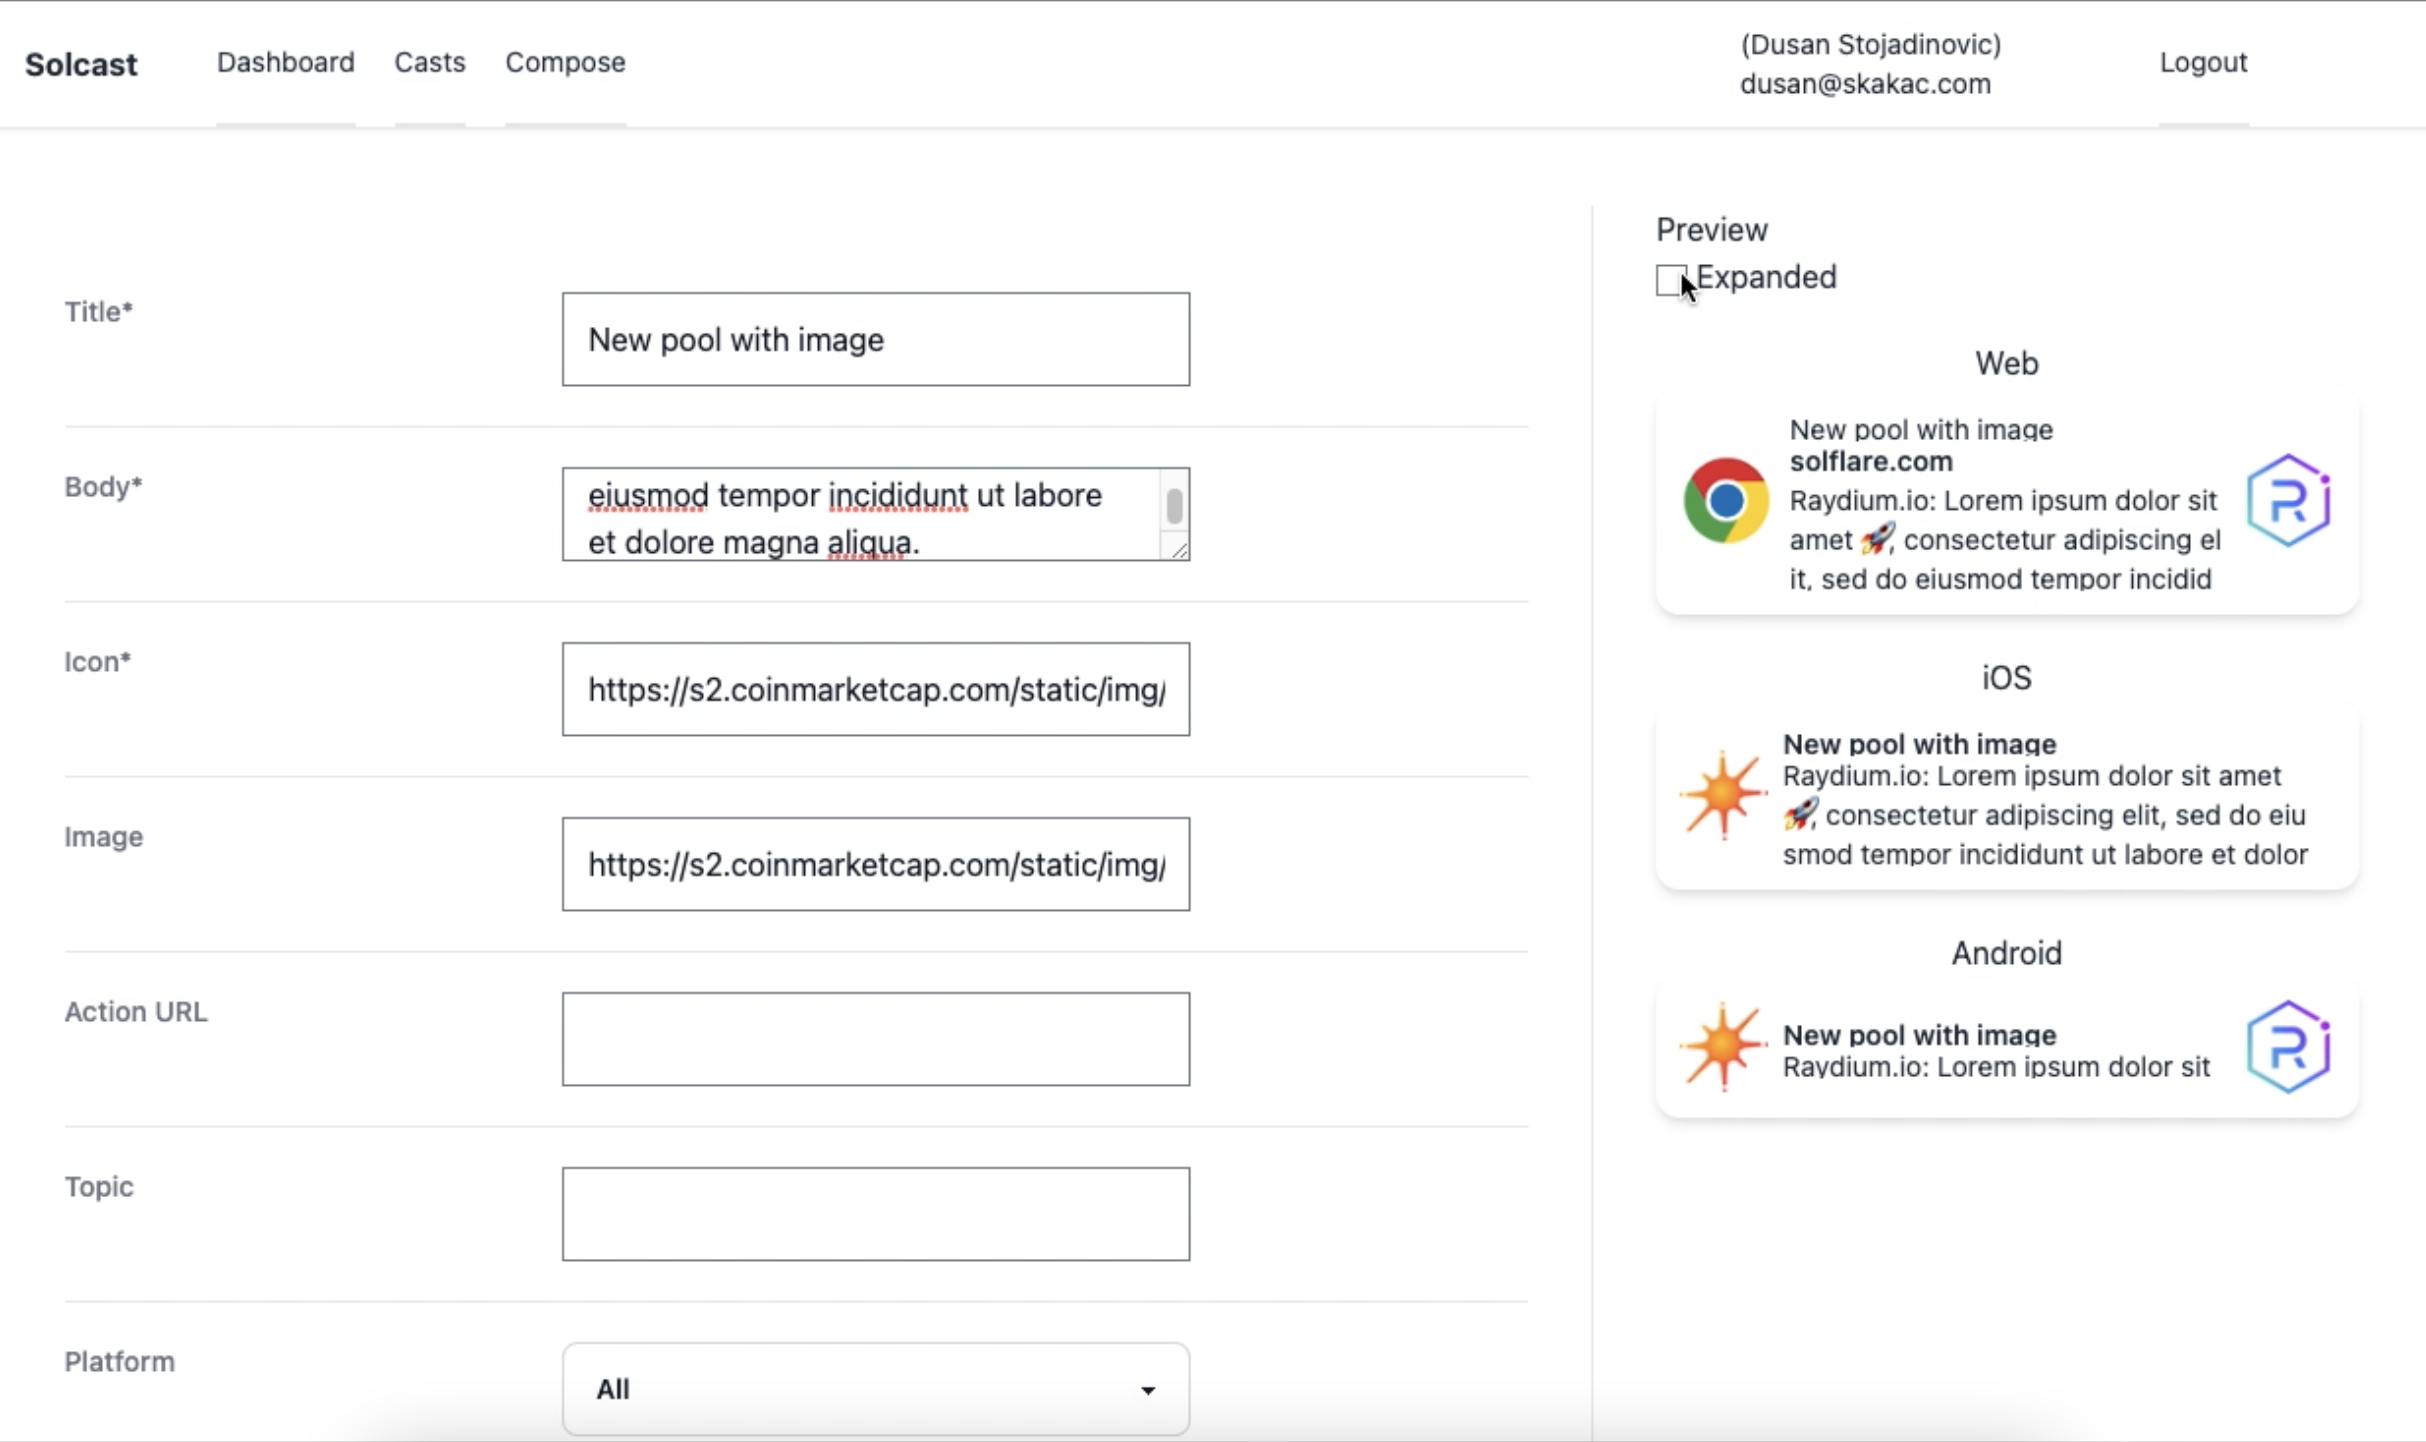Open the Dashboard nav item
This screenshot has width=2426, height=1442.
[x=286, y=62]
